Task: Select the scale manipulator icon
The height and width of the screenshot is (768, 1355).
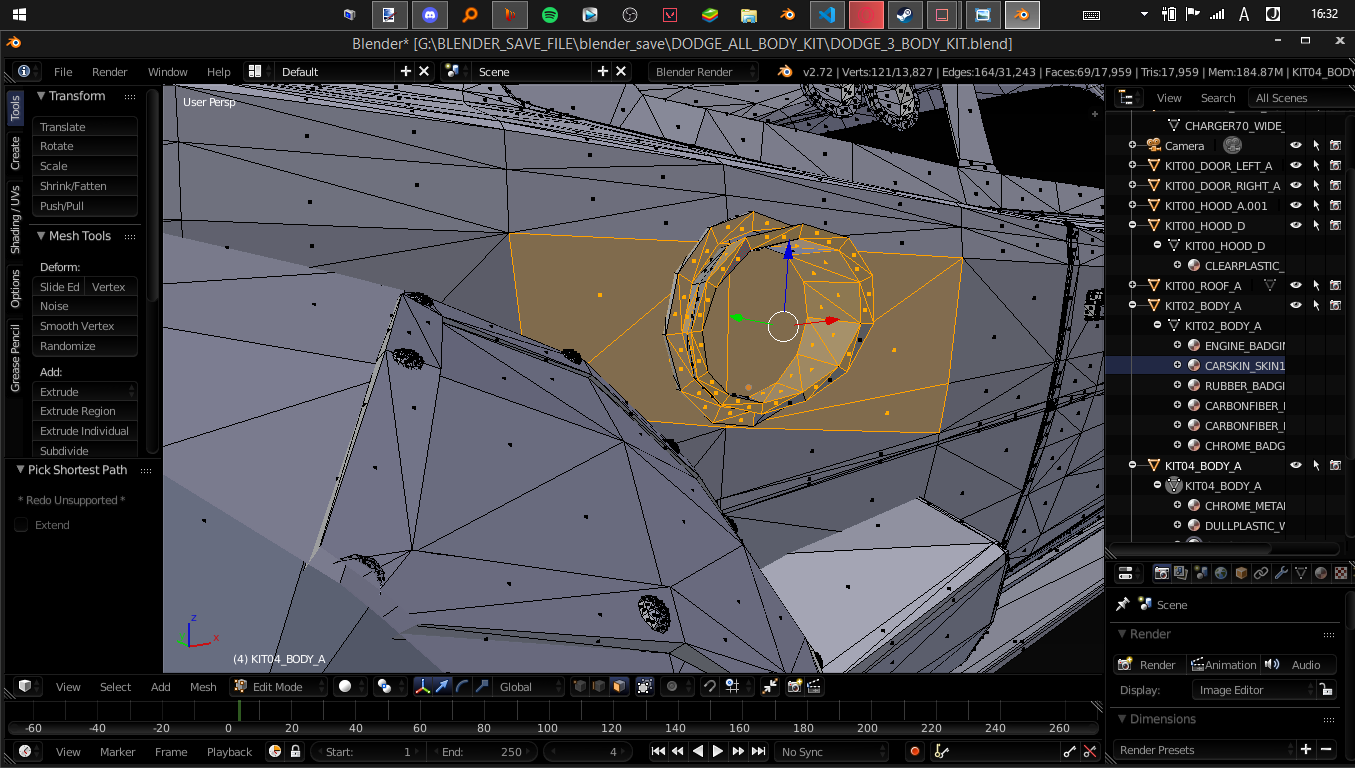Action: click(481, 687)
